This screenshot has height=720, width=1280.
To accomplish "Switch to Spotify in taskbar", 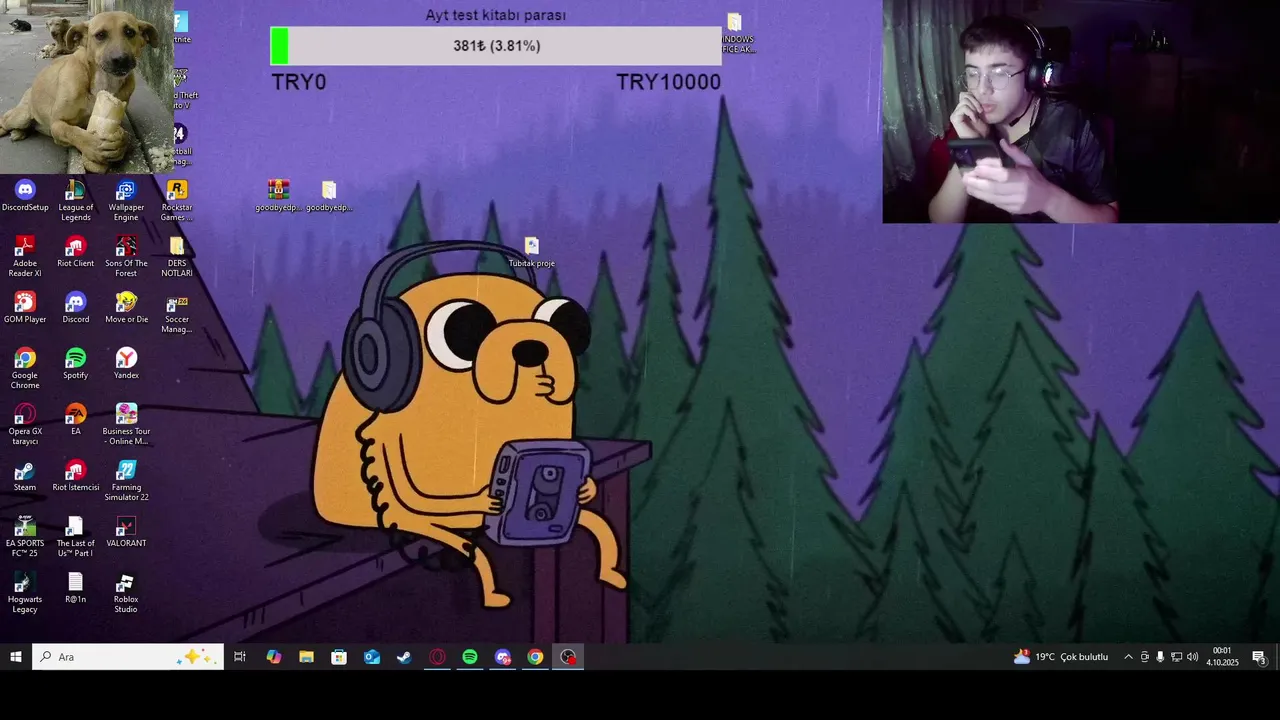I will [x=470, y=657].
